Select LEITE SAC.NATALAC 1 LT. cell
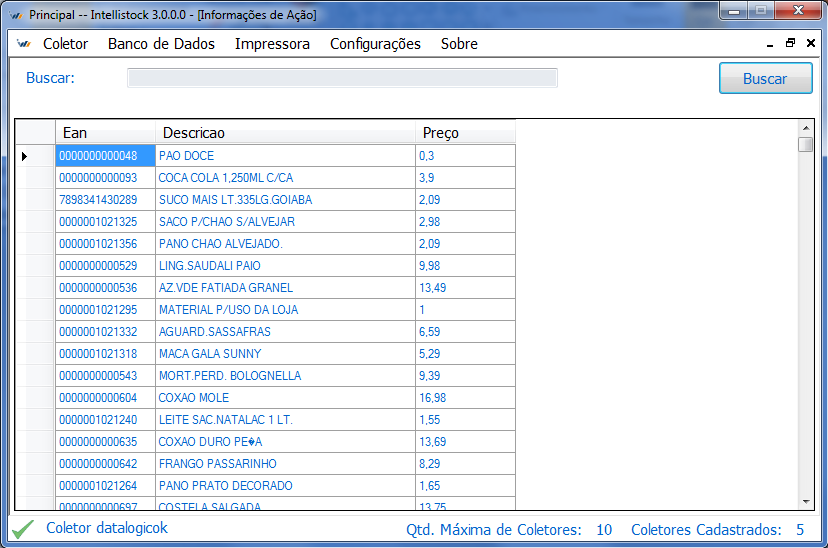 [286, 420]
